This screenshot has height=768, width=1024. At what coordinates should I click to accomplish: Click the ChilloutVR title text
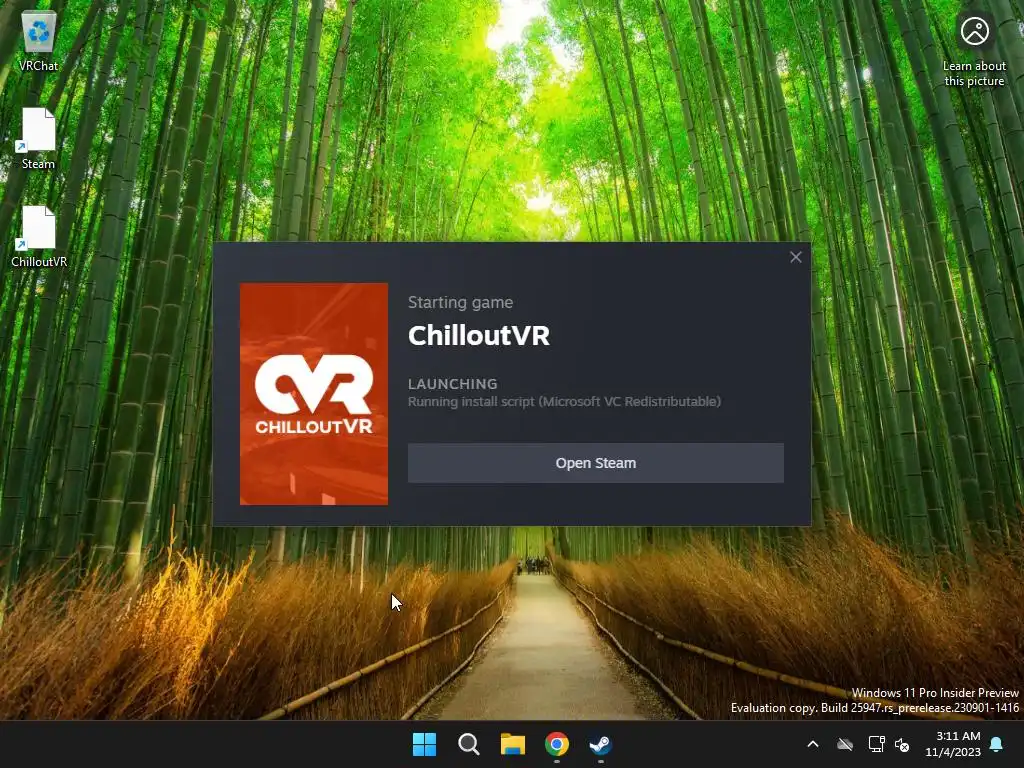(x=479, y=336)
